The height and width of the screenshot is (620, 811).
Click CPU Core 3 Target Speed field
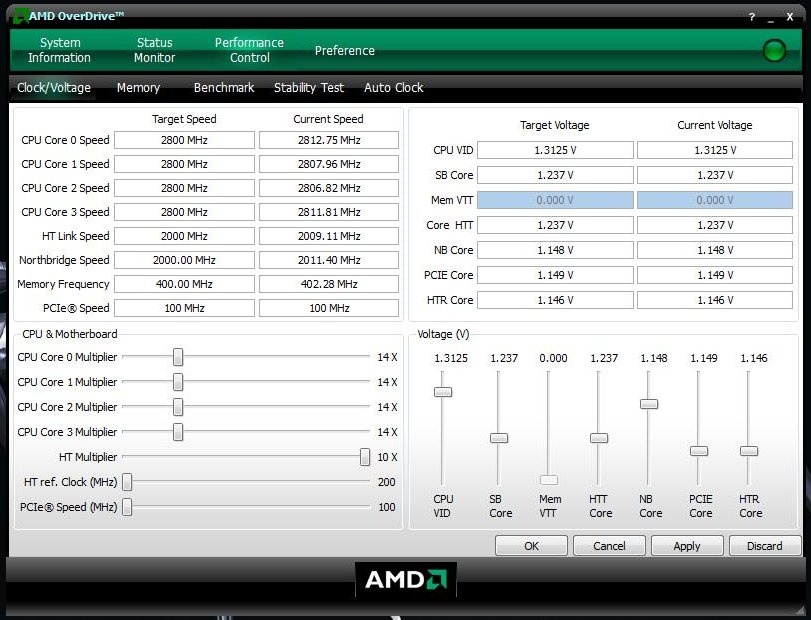point(184,212)
